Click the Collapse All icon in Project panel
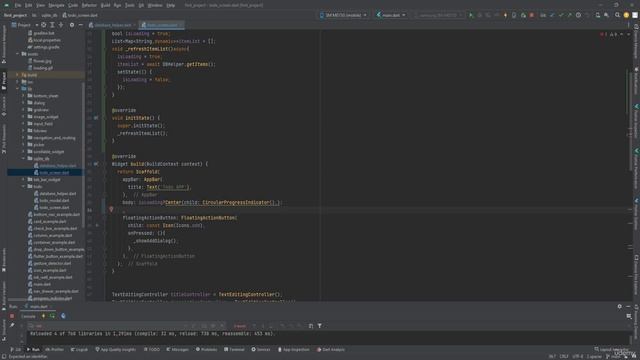The width and height of the screenshot is (640, 360). pyautogui.click(x=61, y=25)
